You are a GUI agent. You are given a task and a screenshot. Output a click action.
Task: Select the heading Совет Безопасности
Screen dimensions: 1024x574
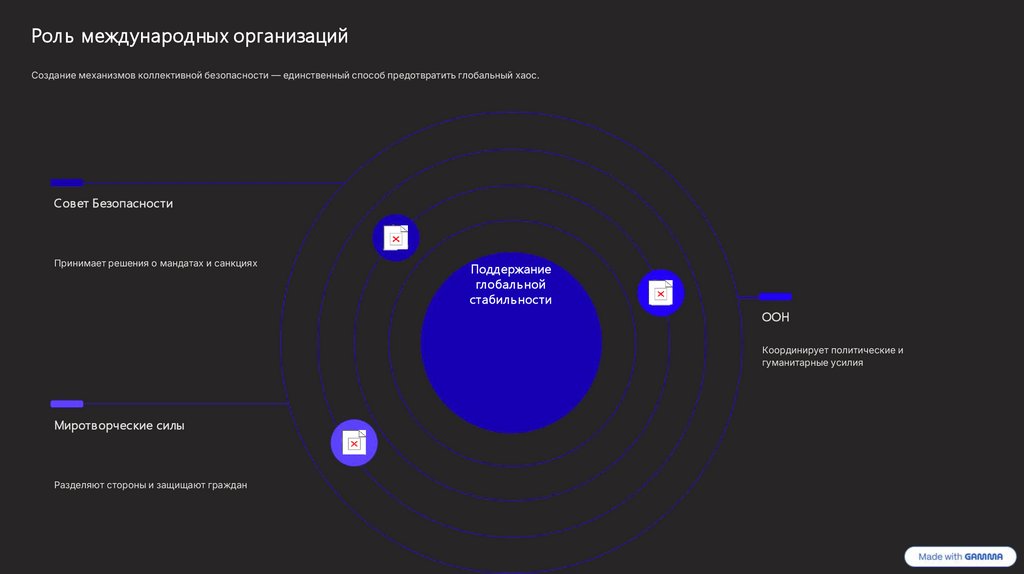click(113, 203)
